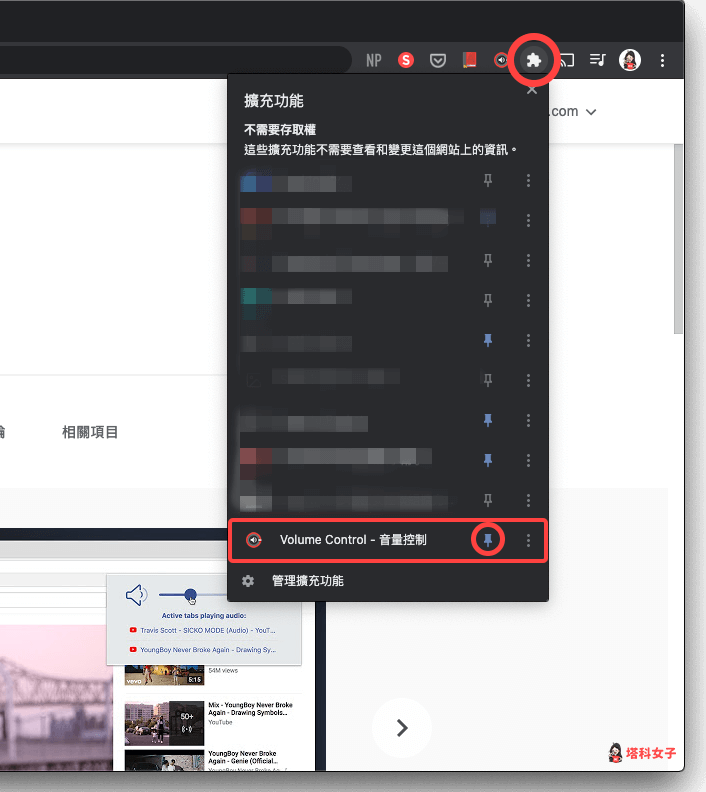Click the gear icon beside 管理擴充功能
This screenshot has height=792, width=706.
coord(247,581)
